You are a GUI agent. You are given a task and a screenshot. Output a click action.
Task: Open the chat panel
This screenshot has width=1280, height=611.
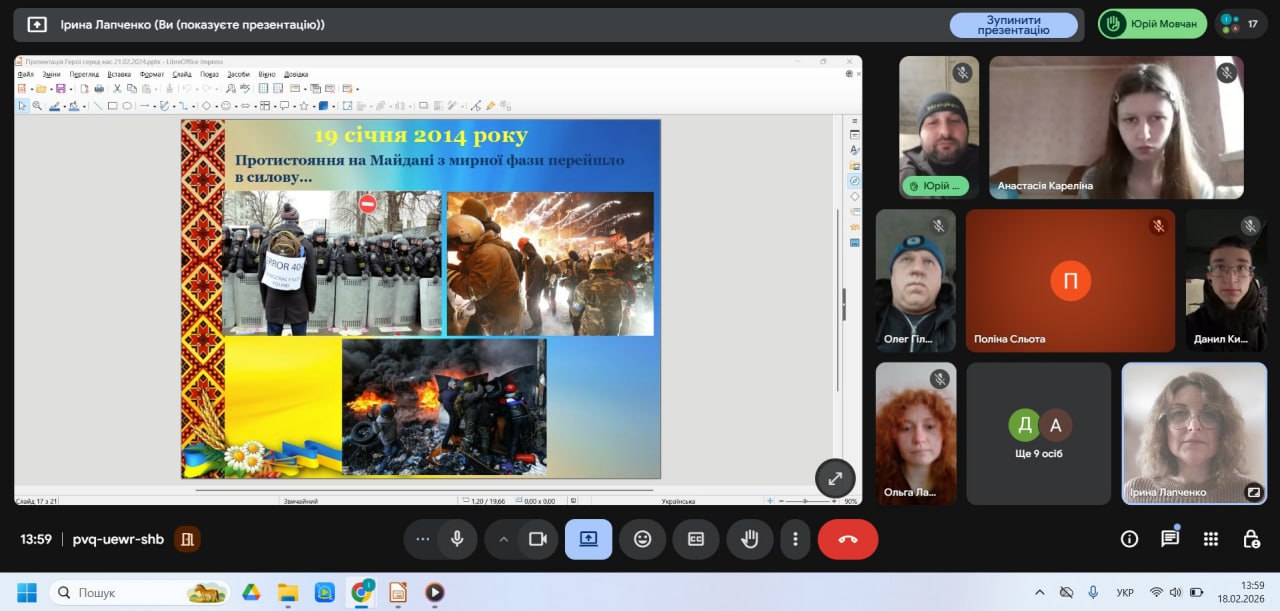1170,539
